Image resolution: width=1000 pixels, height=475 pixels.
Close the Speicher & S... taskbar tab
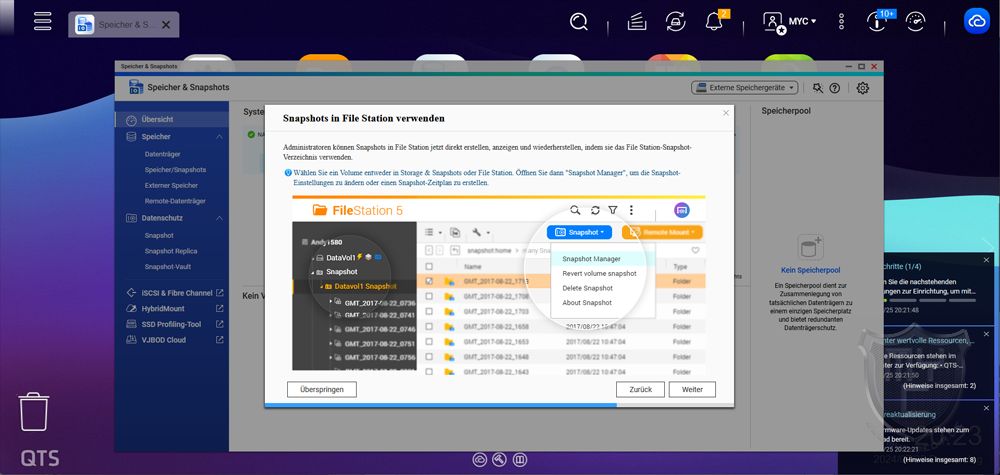pos(166,25)
